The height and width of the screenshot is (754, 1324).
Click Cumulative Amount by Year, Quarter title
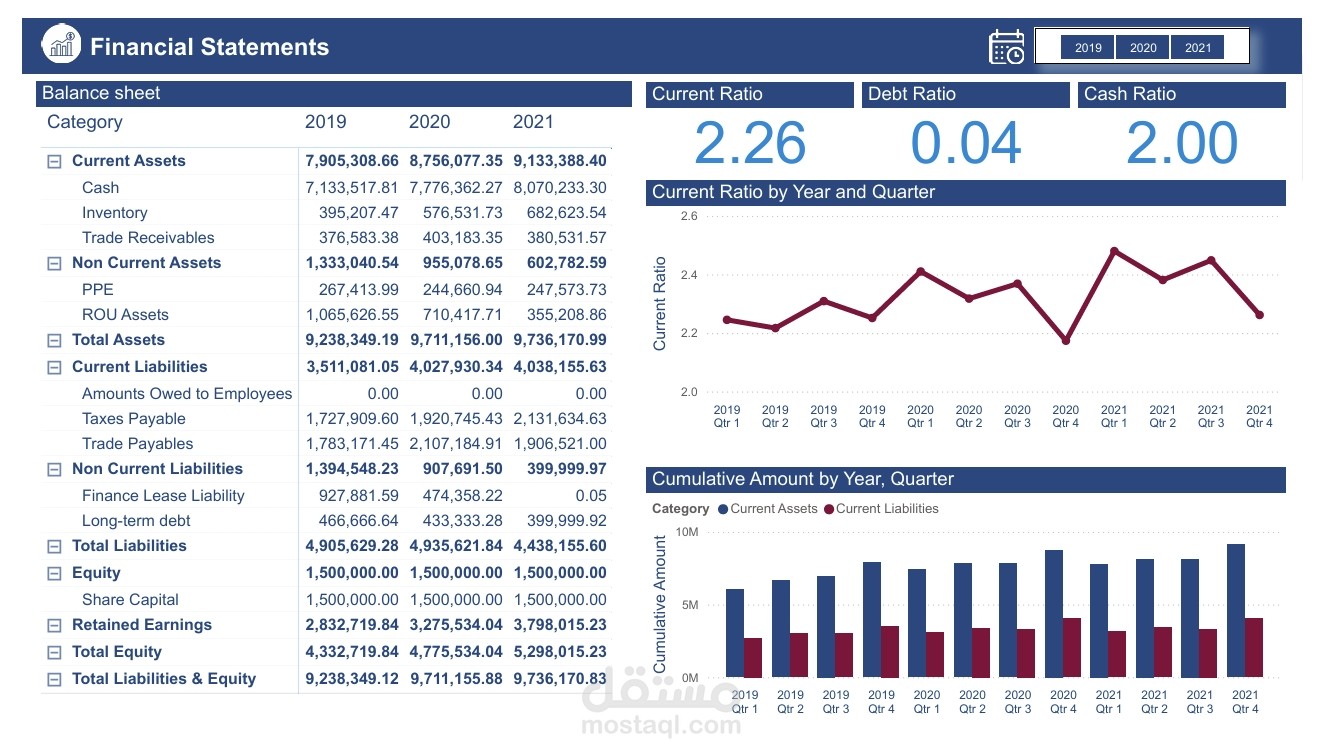tap(803, 479)
